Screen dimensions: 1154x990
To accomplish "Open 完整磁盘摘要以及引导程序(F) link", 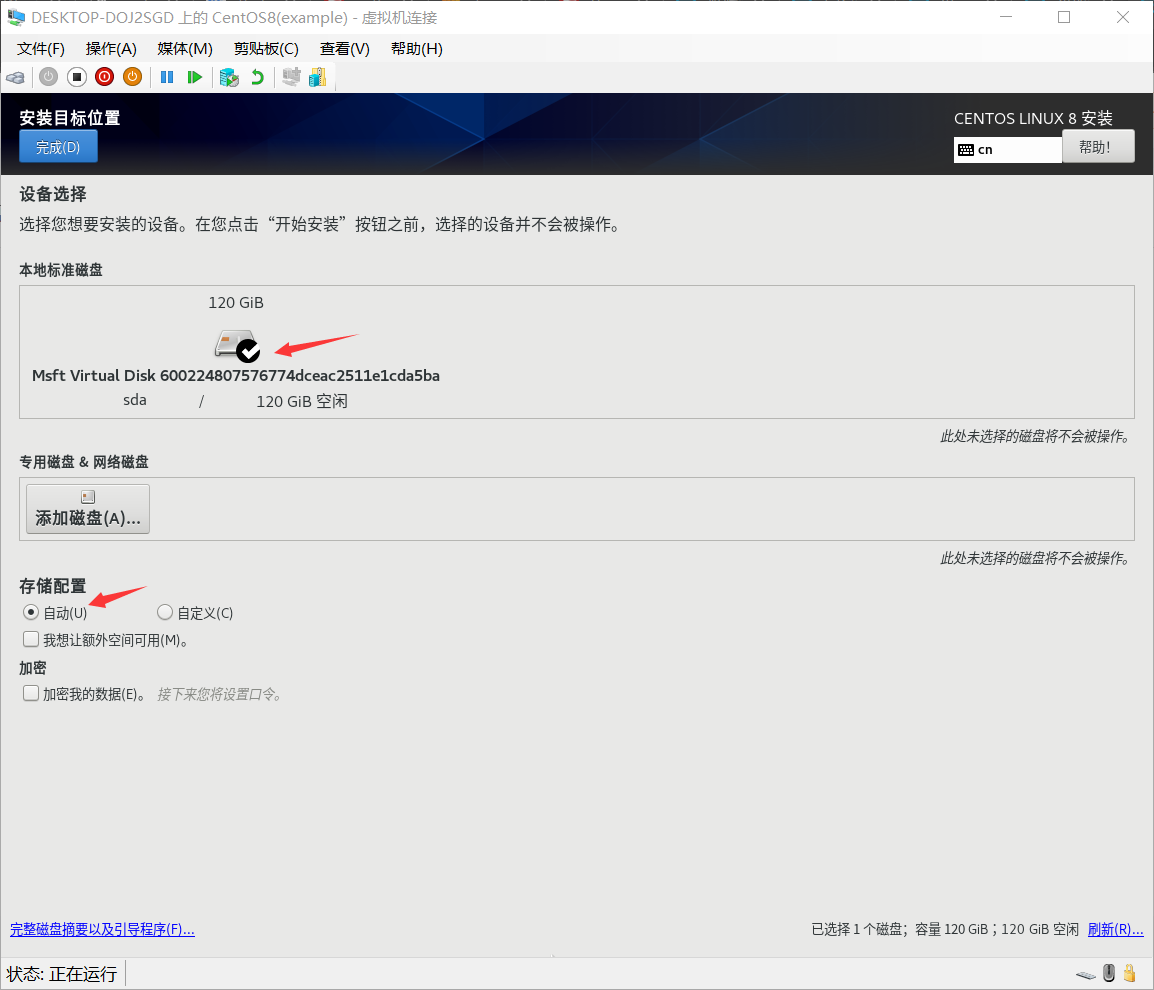I will [x=102, y=929].
